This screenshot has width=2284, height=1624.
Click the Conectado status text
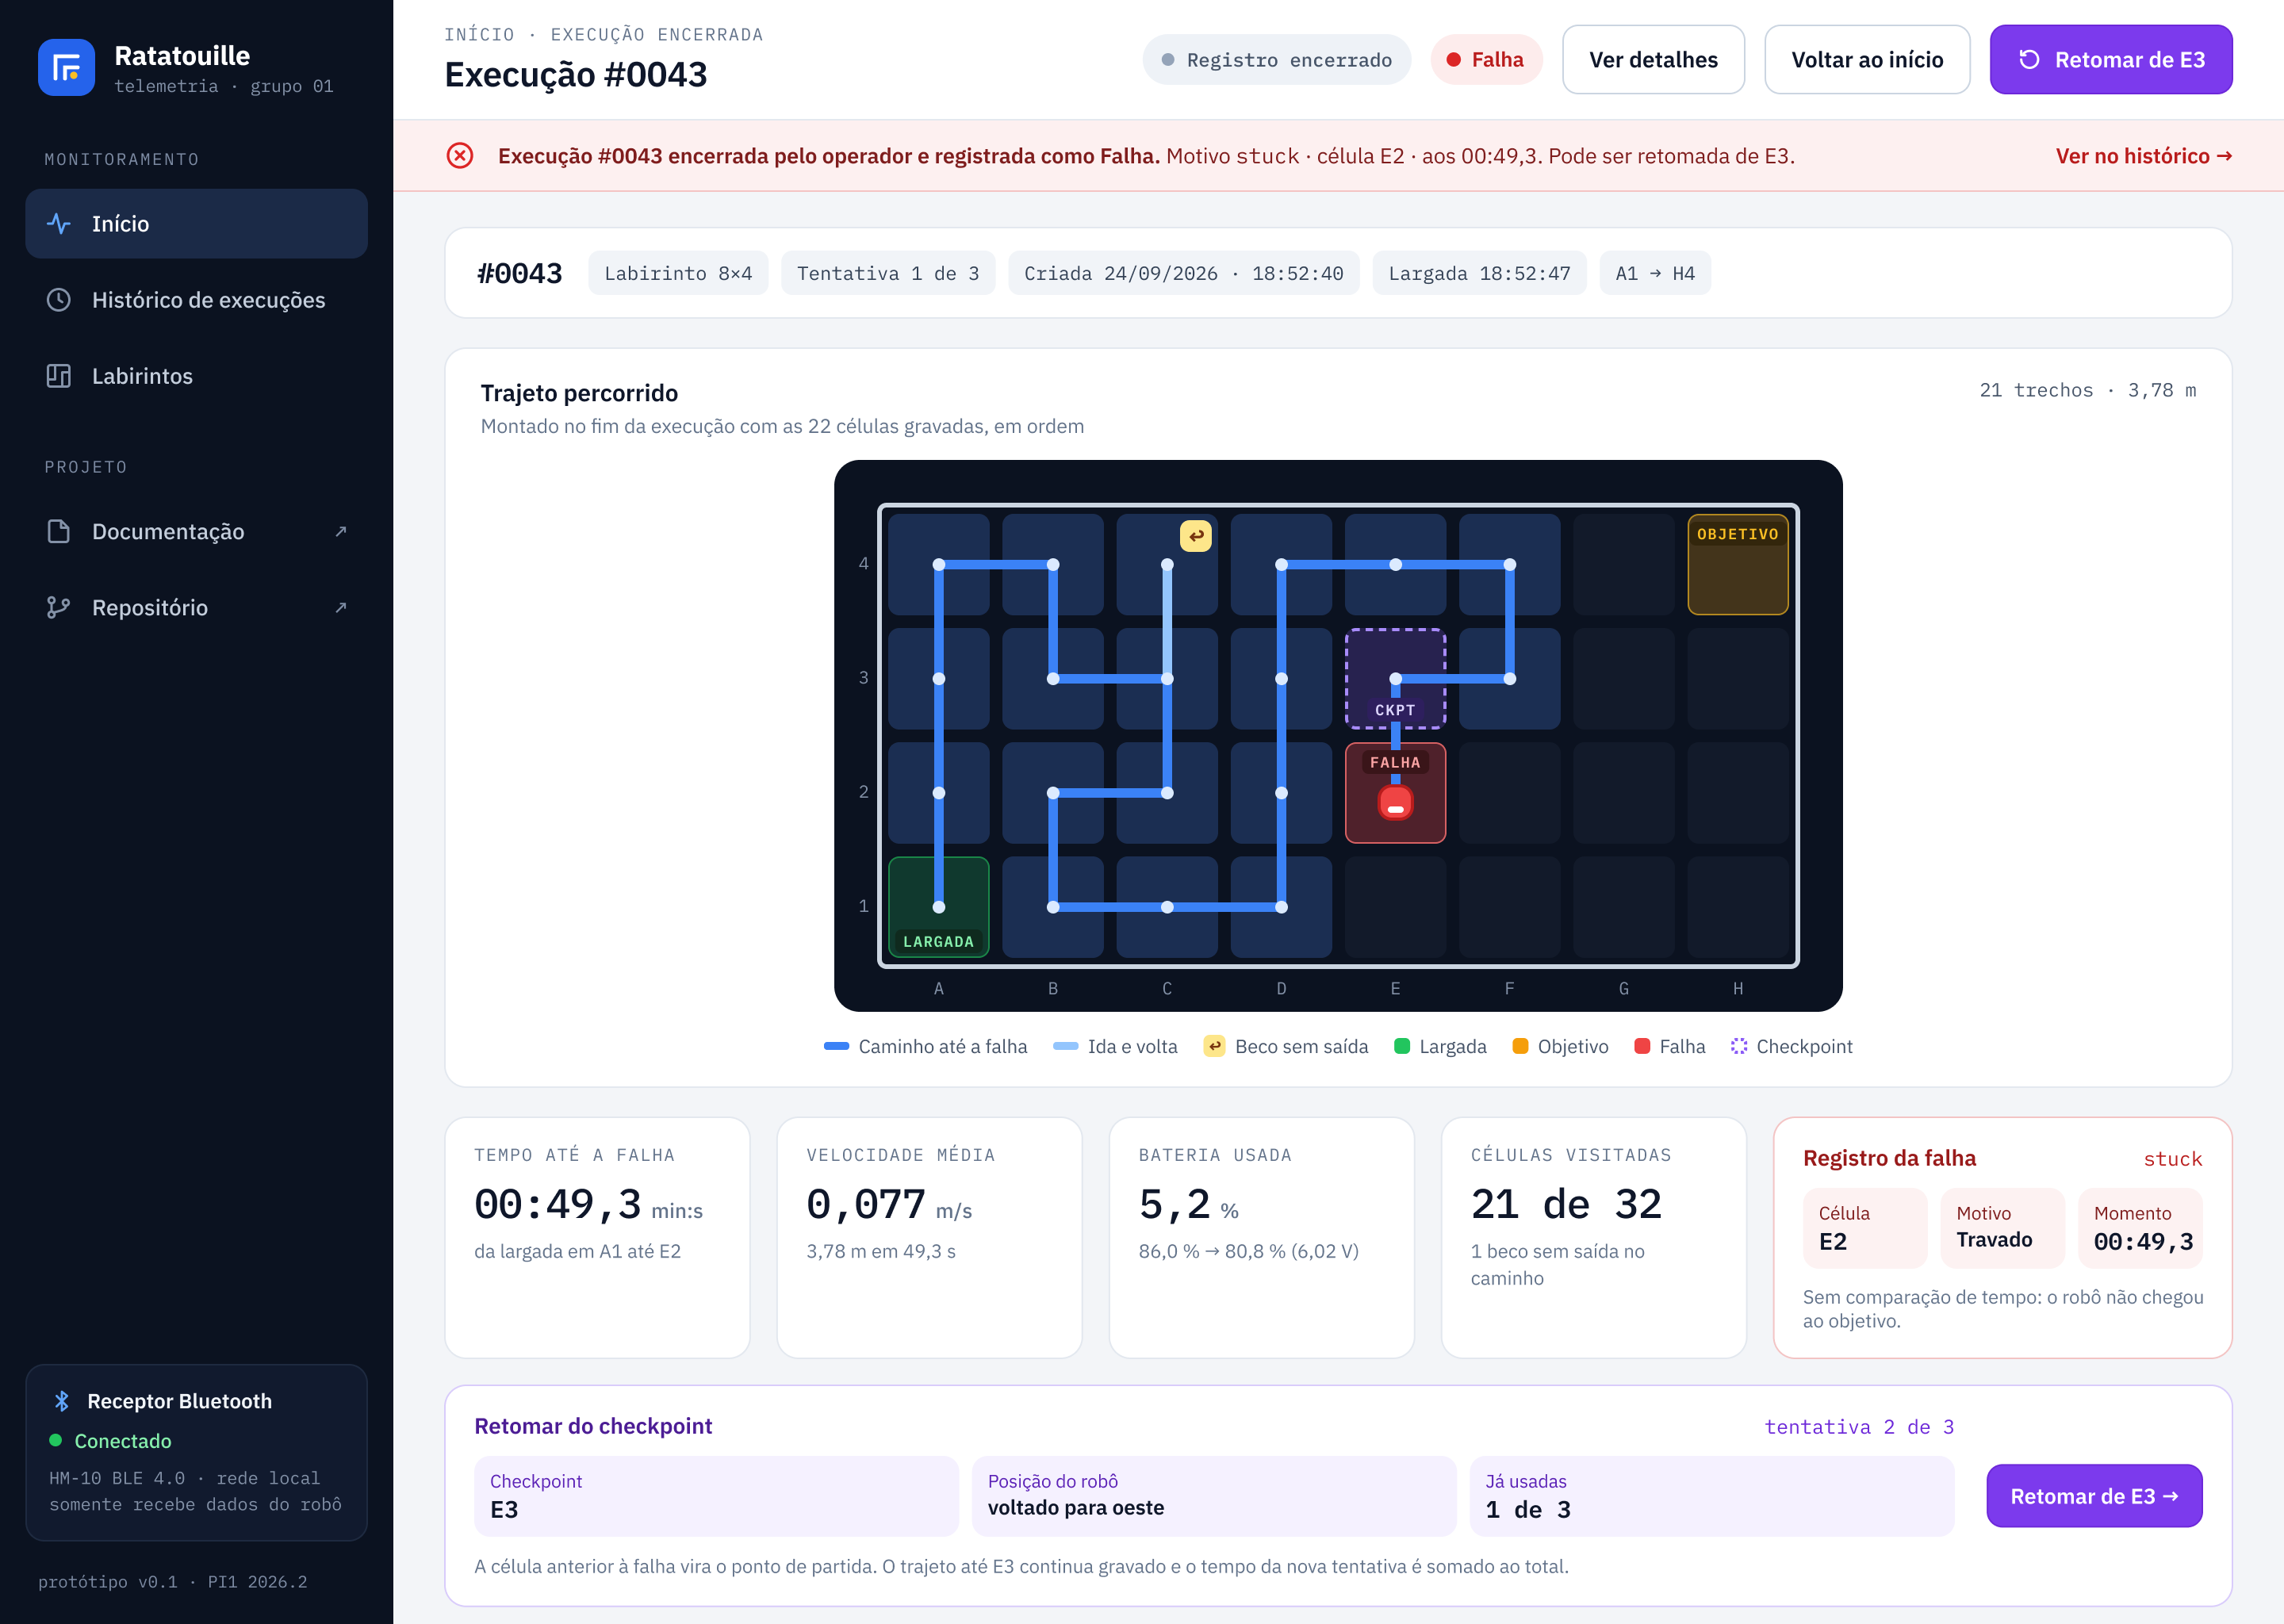point(123,1441)
